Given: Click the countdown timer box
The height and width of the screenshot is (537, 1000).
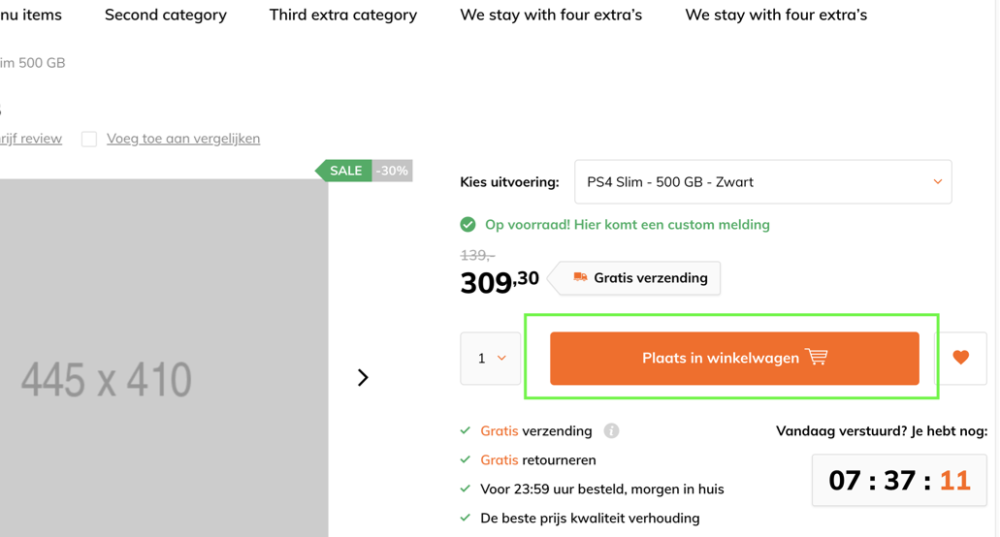Looking at the screenshot, I should click(x=899, y=480).
